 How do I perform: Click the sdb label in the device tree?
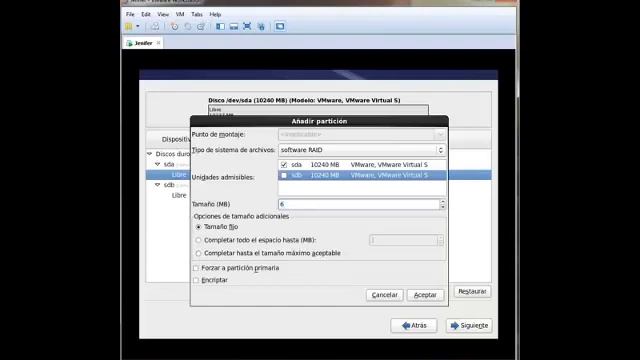[169, 185]
